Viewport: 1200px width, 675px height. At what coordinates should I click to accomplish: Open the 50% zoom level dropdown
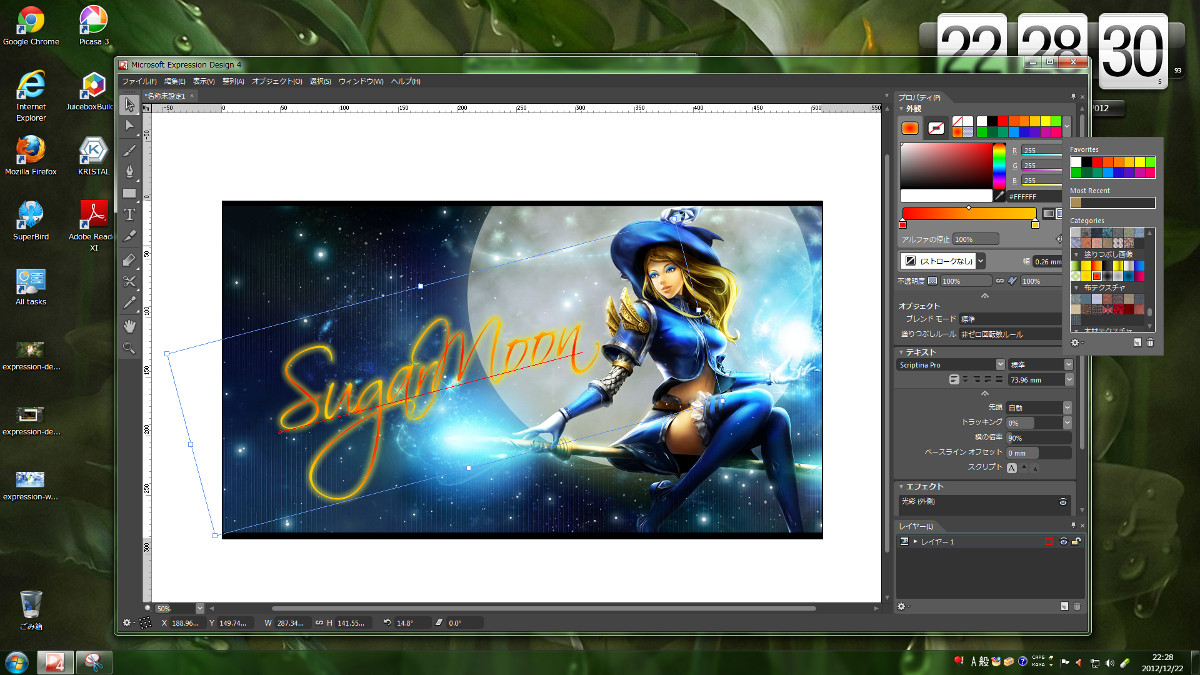click(x=200, y=607)
